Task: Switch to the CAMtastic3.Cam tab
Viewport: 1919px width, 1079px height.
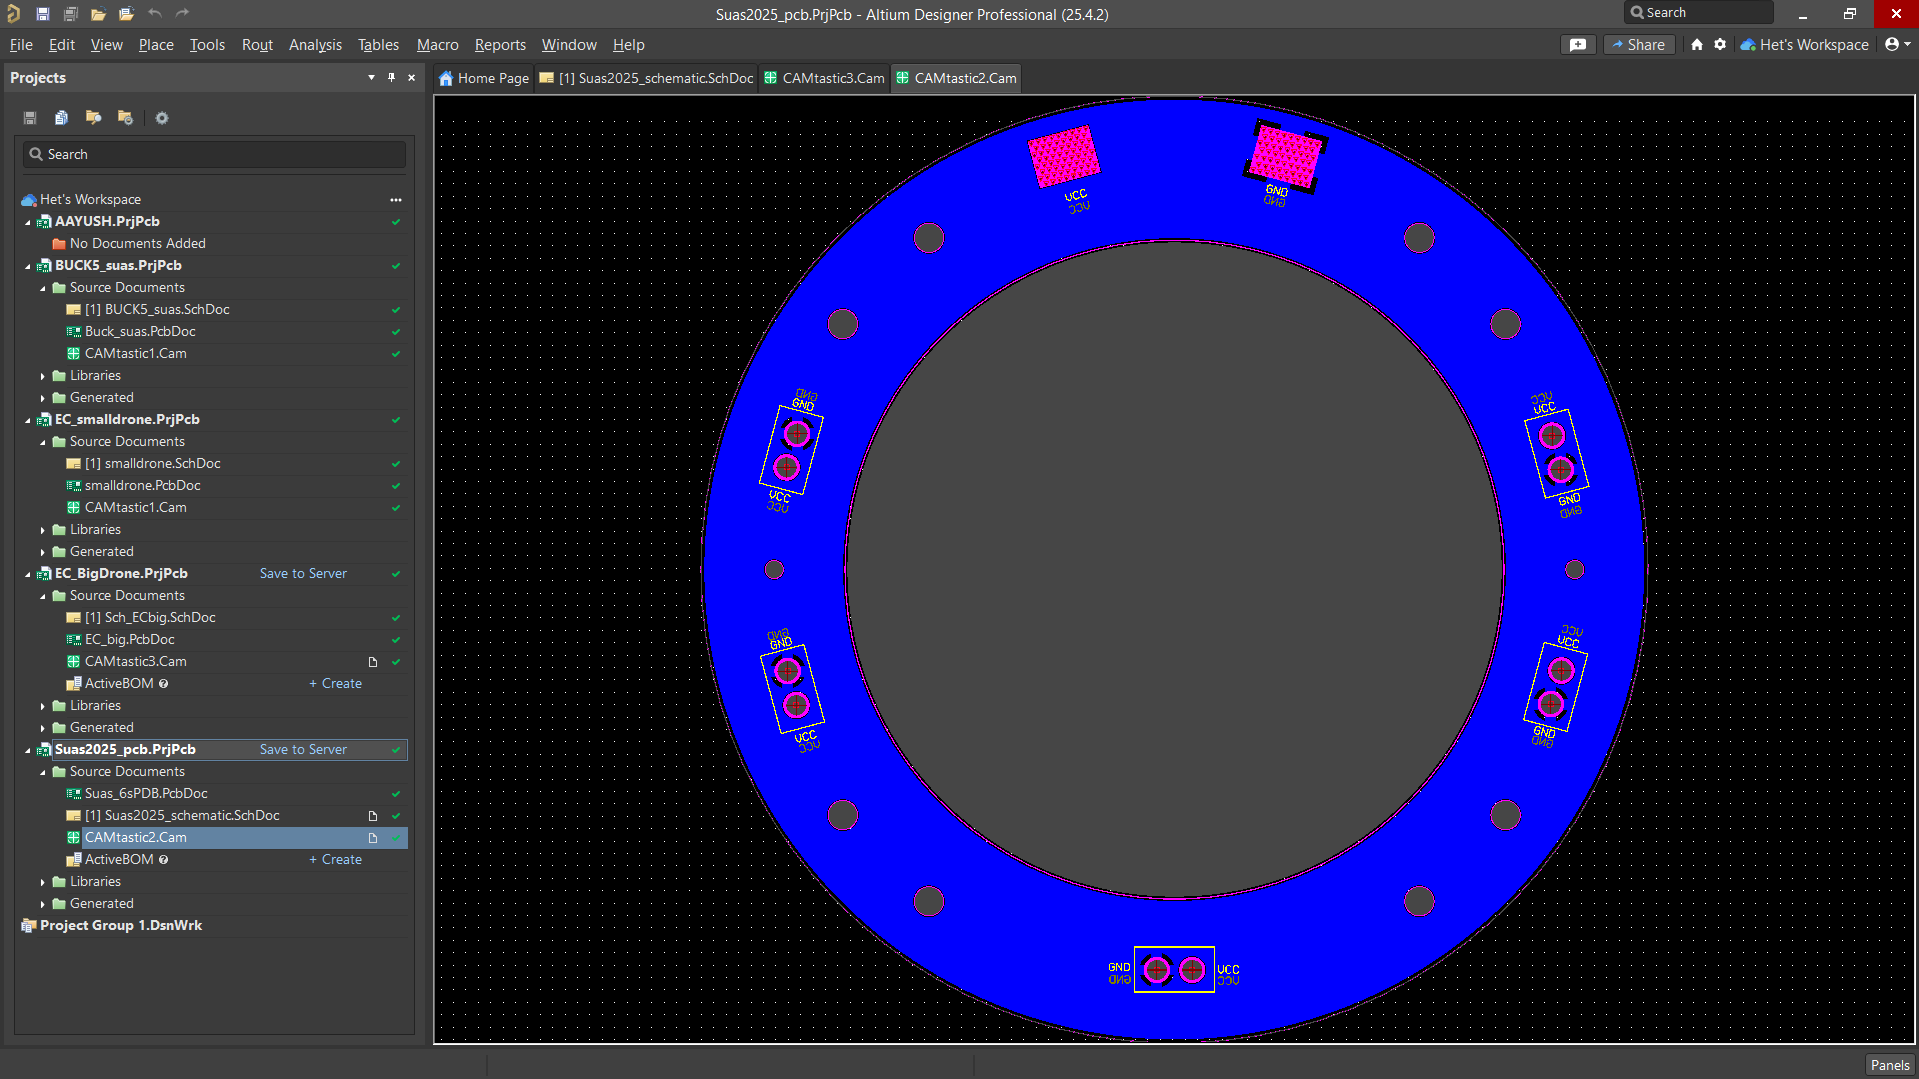Action: click(824, 78)
